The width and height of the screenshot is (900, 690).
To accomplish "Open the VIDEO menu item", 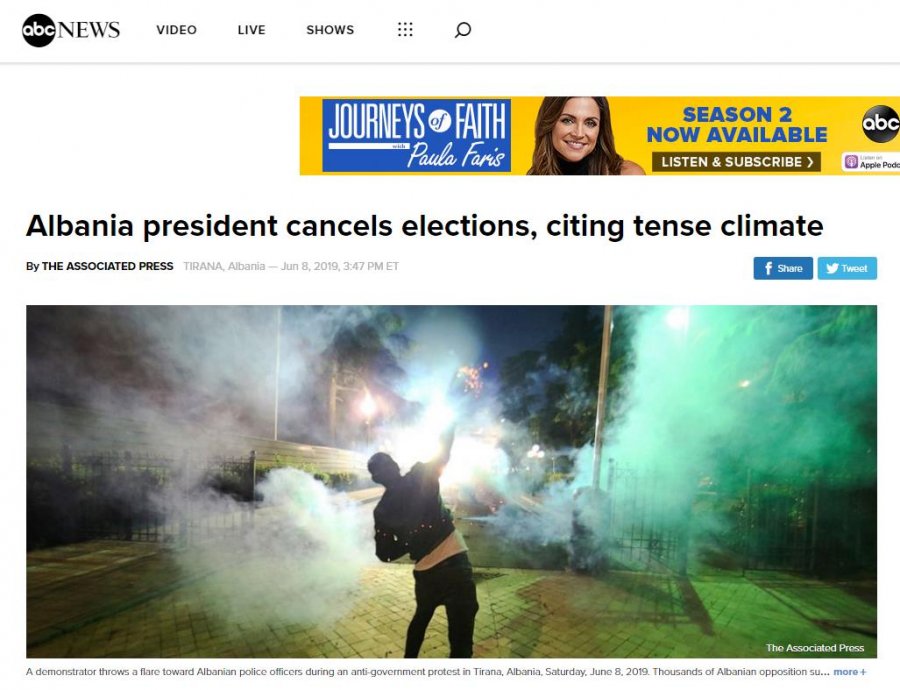I will point(176,30).
